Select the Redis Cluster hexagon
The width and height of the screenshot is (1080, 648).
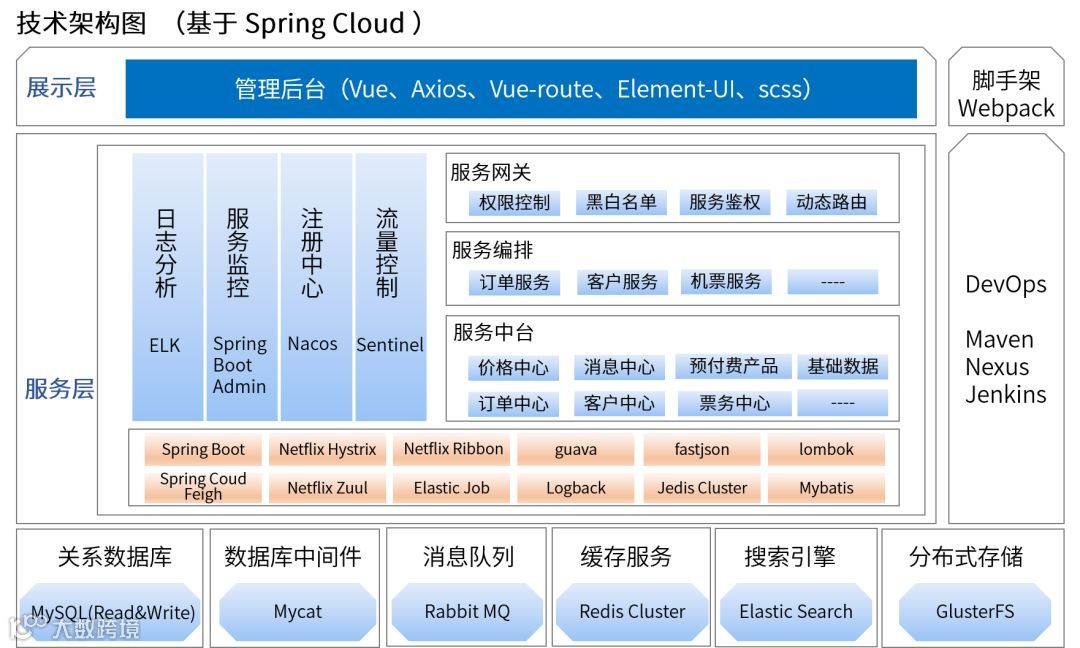[632, 612]
